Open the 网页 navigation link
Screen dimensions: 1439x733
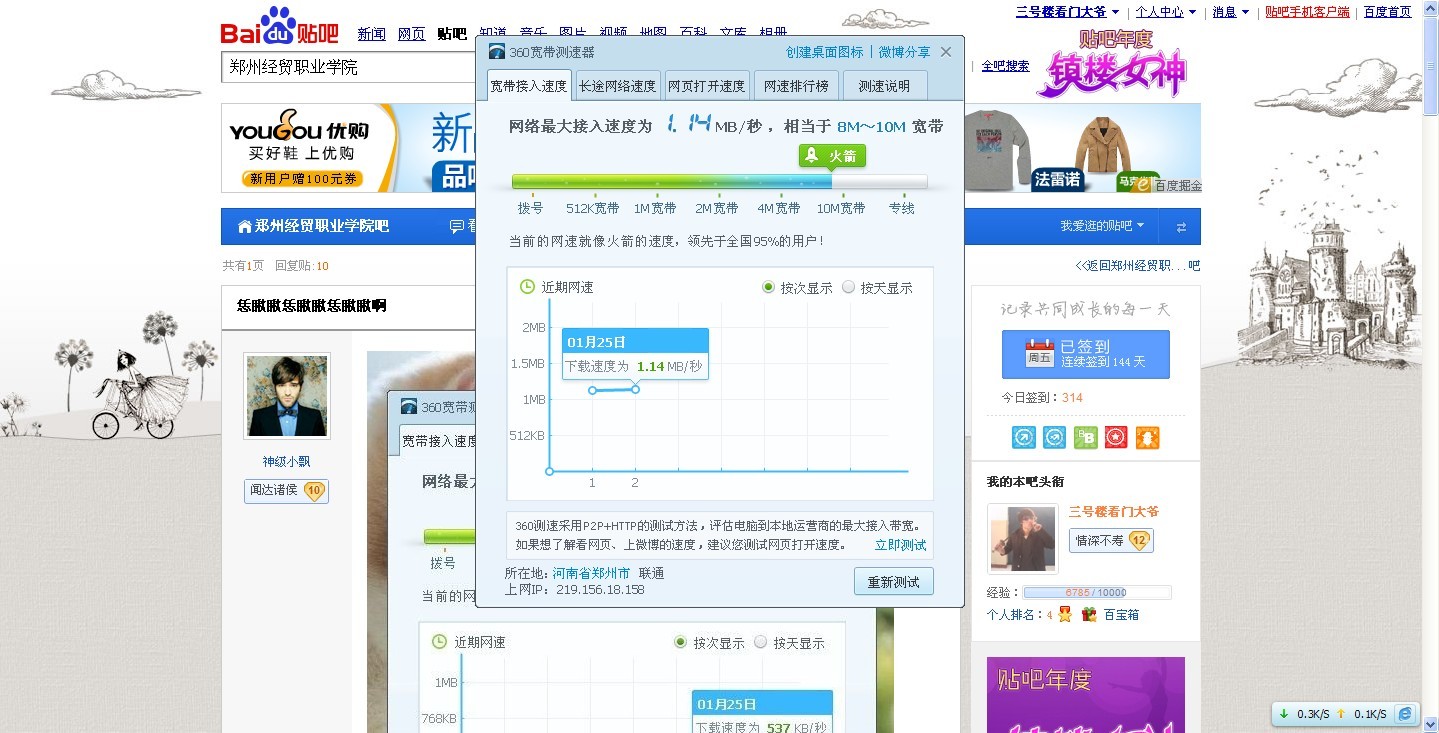tap(411, 34)
